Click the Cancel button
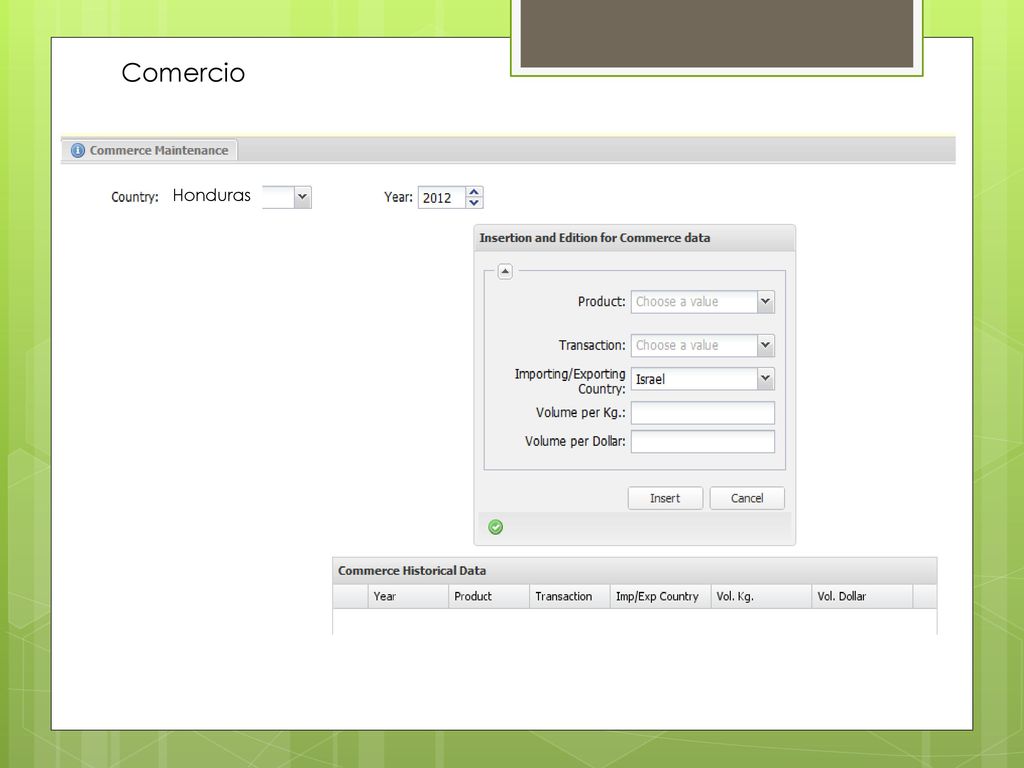 (x=747, y=498)
